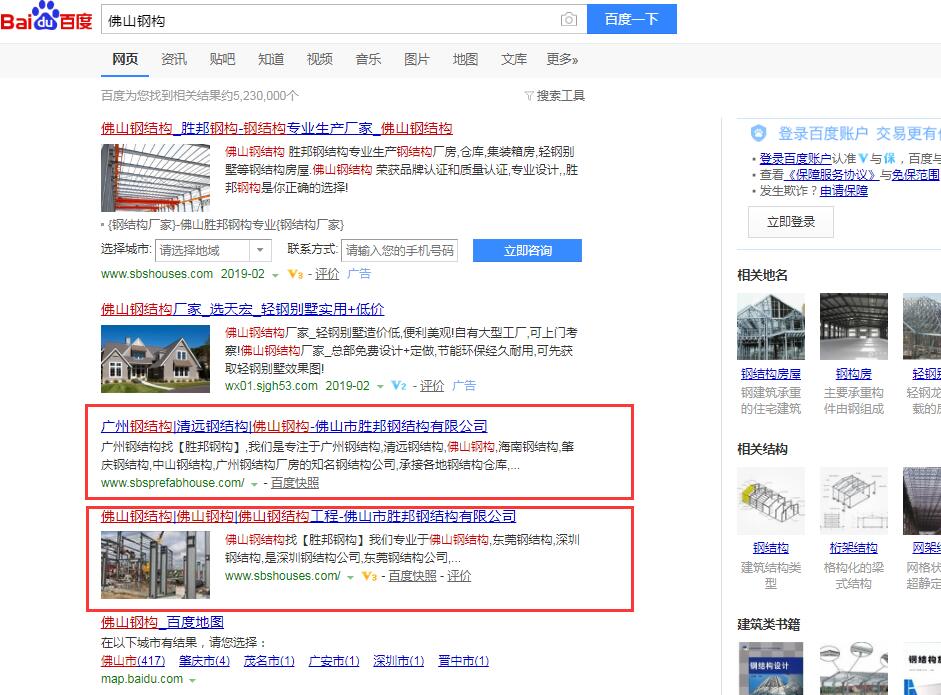Click the 立即登录 button
Viewport: 941px width, 695px height.
tap(791, 222)
